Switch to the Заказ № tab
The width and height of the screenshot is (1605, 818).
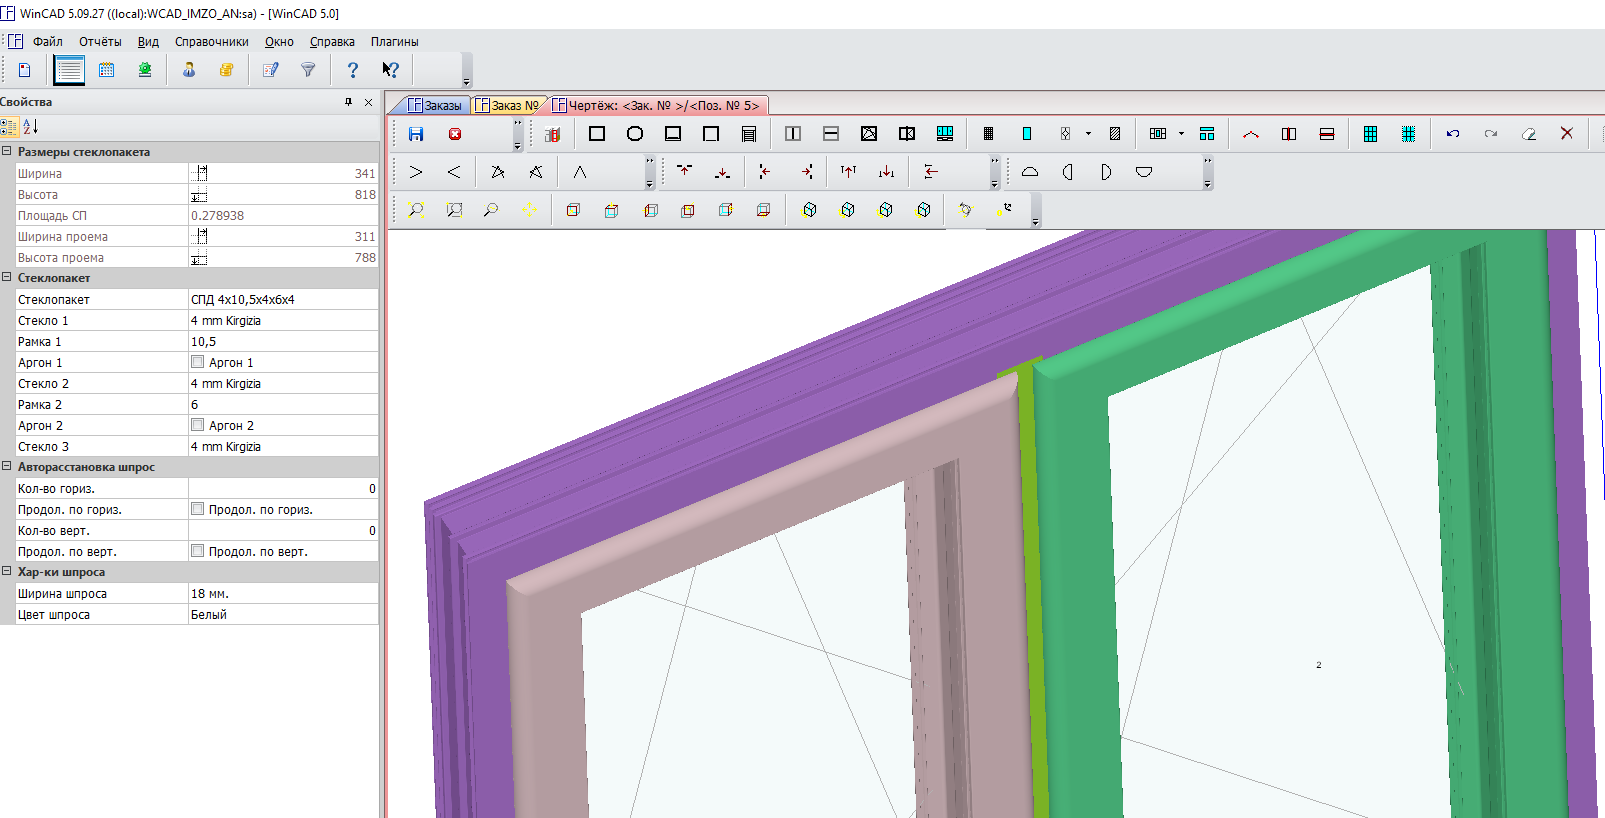(x=507, y=105)
